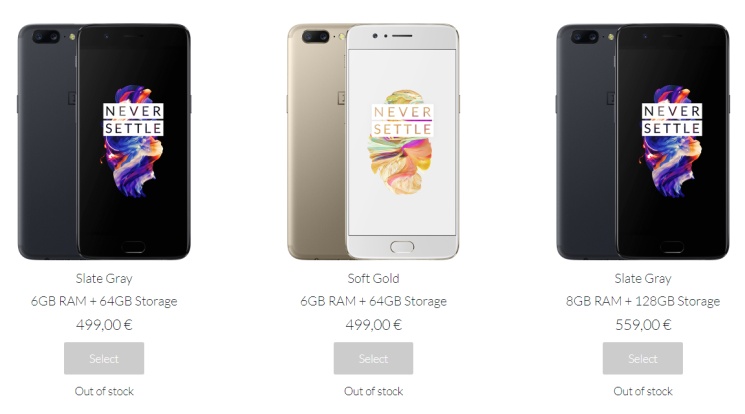Open the Soft Gold phone image
This screenshot has height=414, width=745.
coord(373,142)
